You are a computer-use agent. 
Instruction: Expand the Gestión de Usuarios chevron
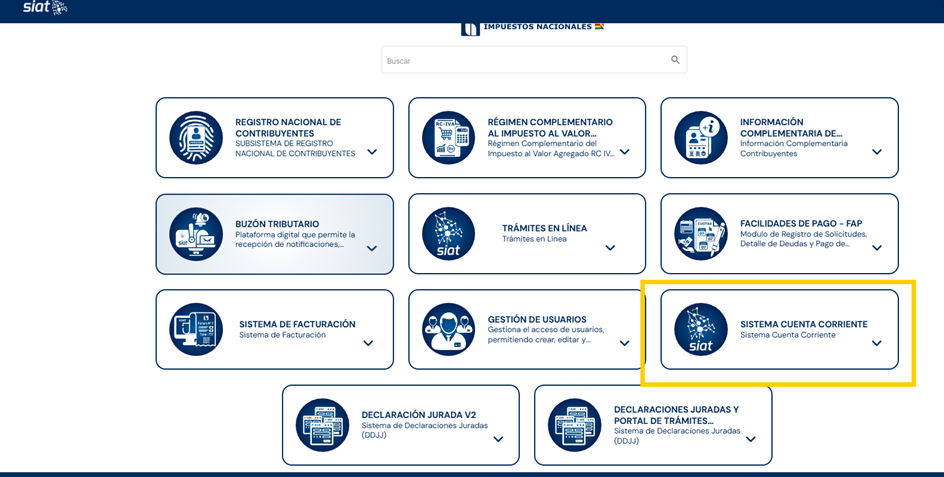point(625,343)
